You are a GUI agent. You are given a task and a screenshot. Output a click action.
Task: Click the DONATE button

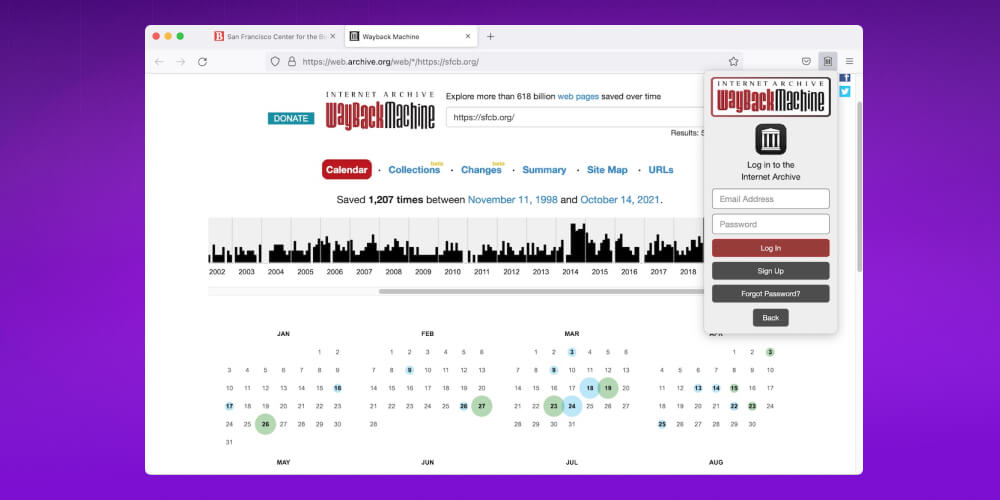[x=291, y=118]
